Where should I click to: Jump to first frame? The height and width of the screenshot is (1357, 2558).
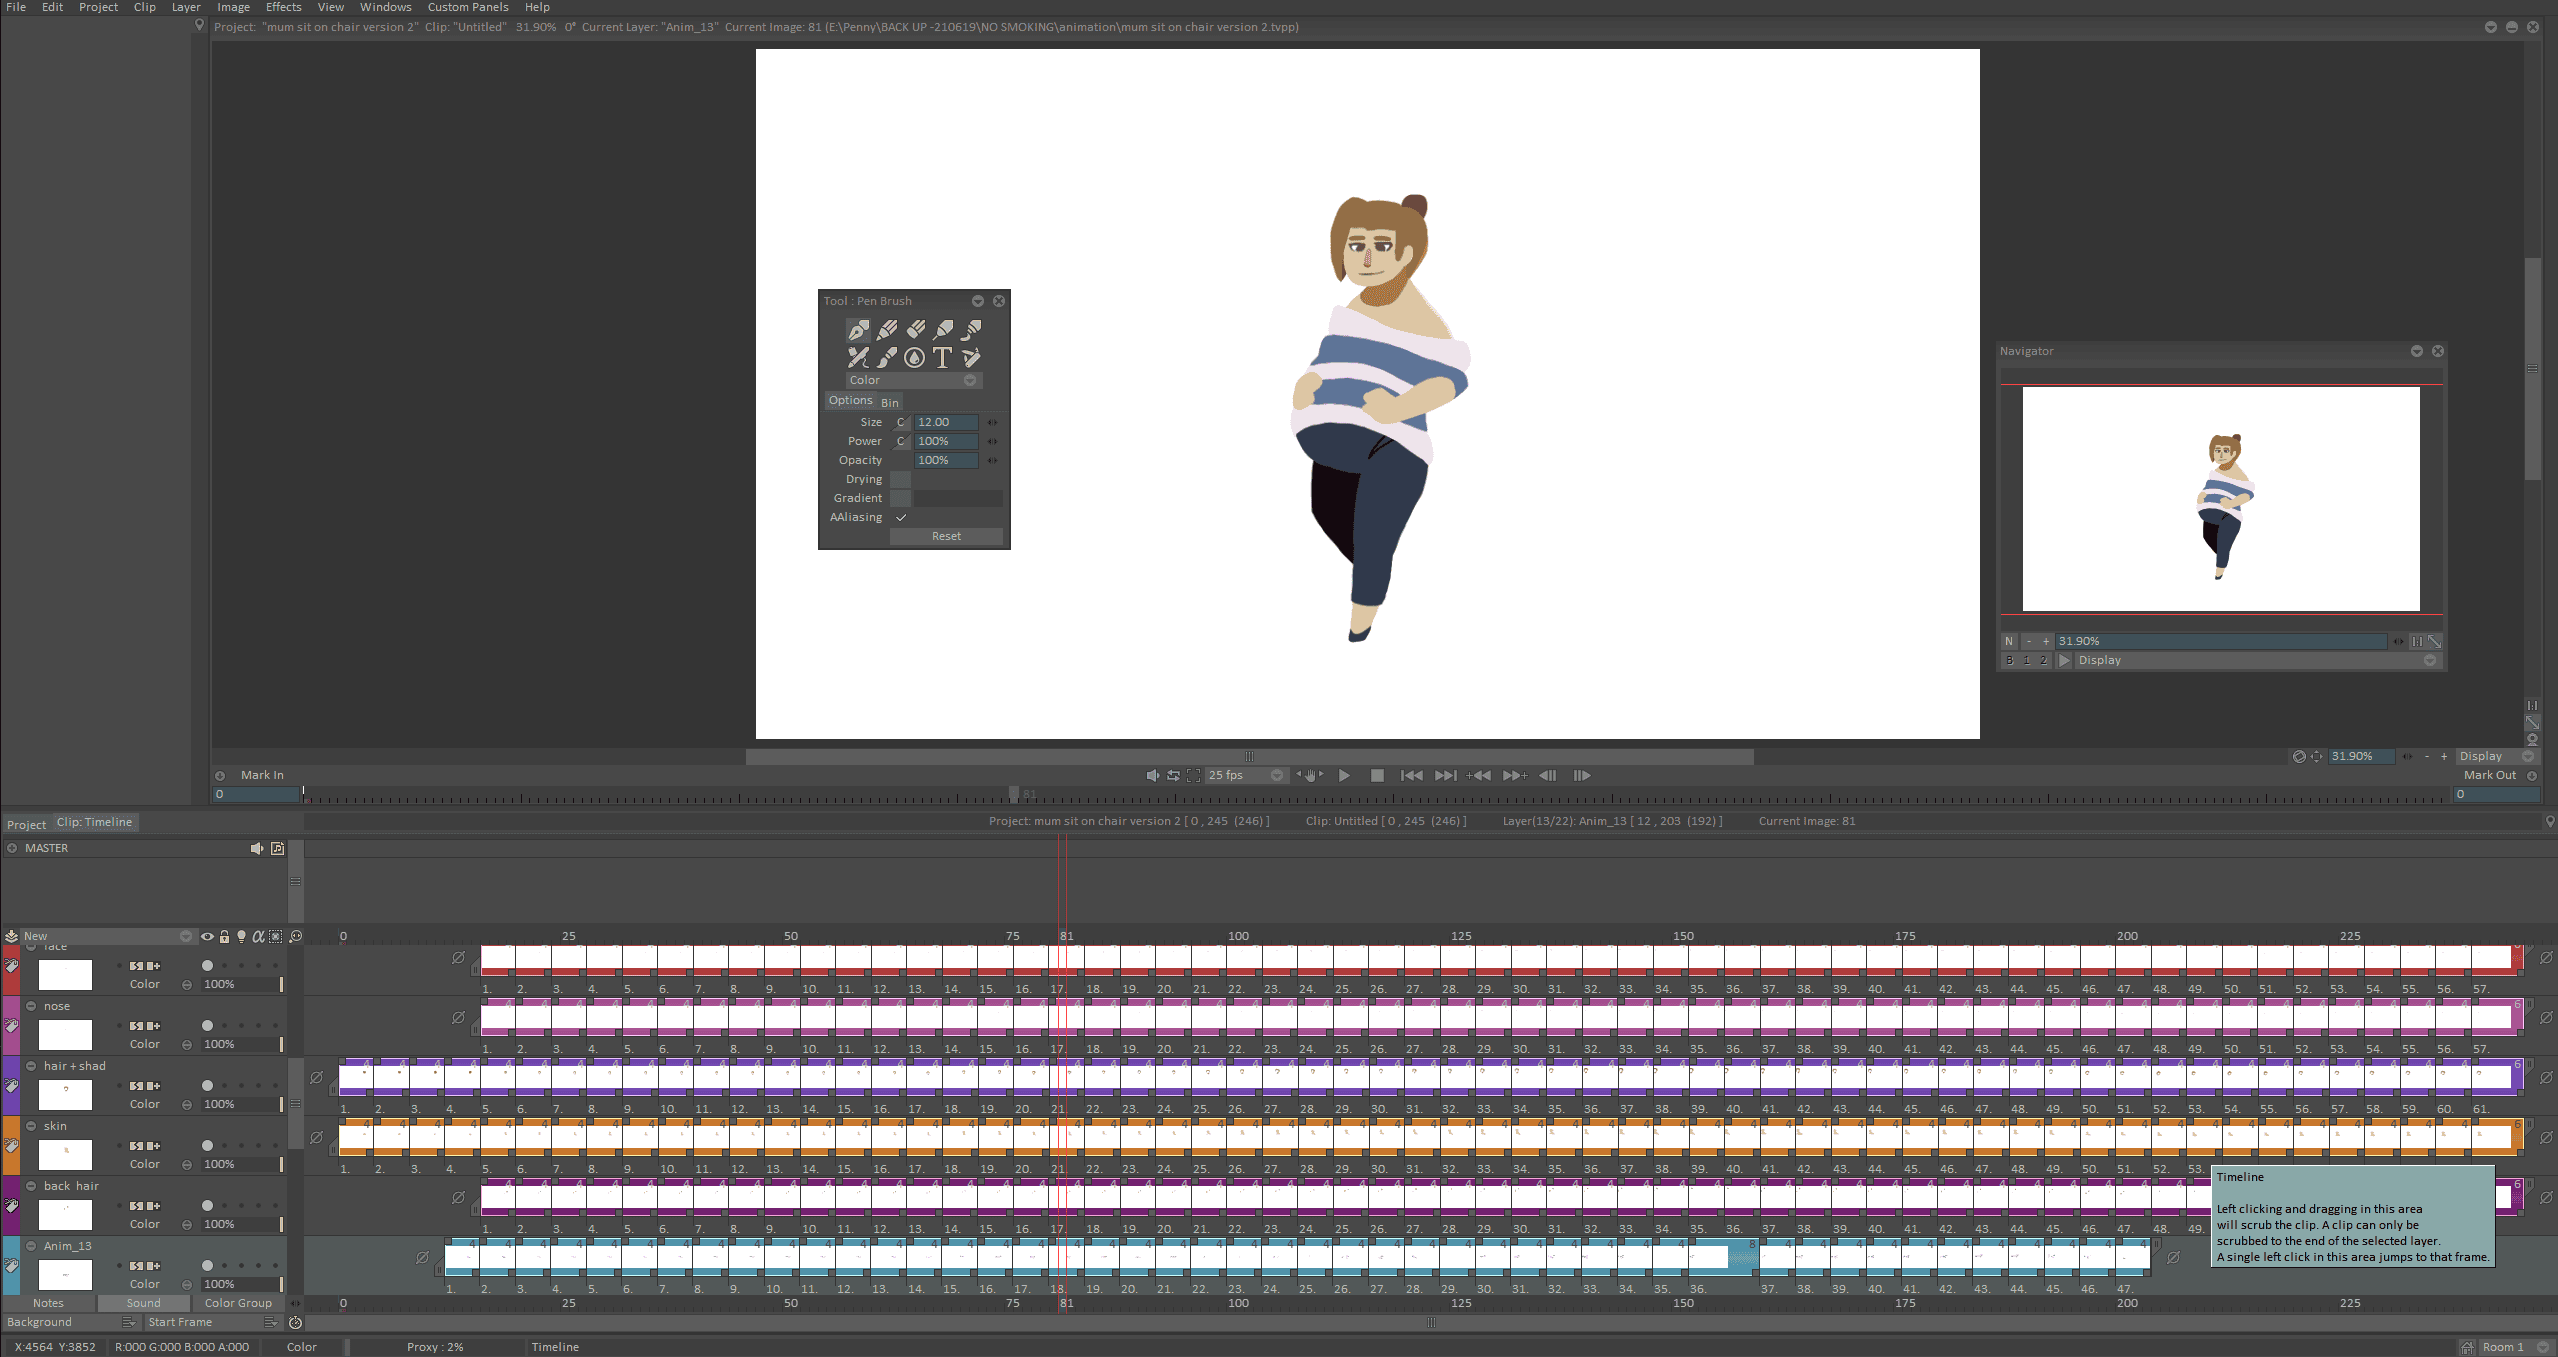pyautogui.click(x=1411, y=776)
